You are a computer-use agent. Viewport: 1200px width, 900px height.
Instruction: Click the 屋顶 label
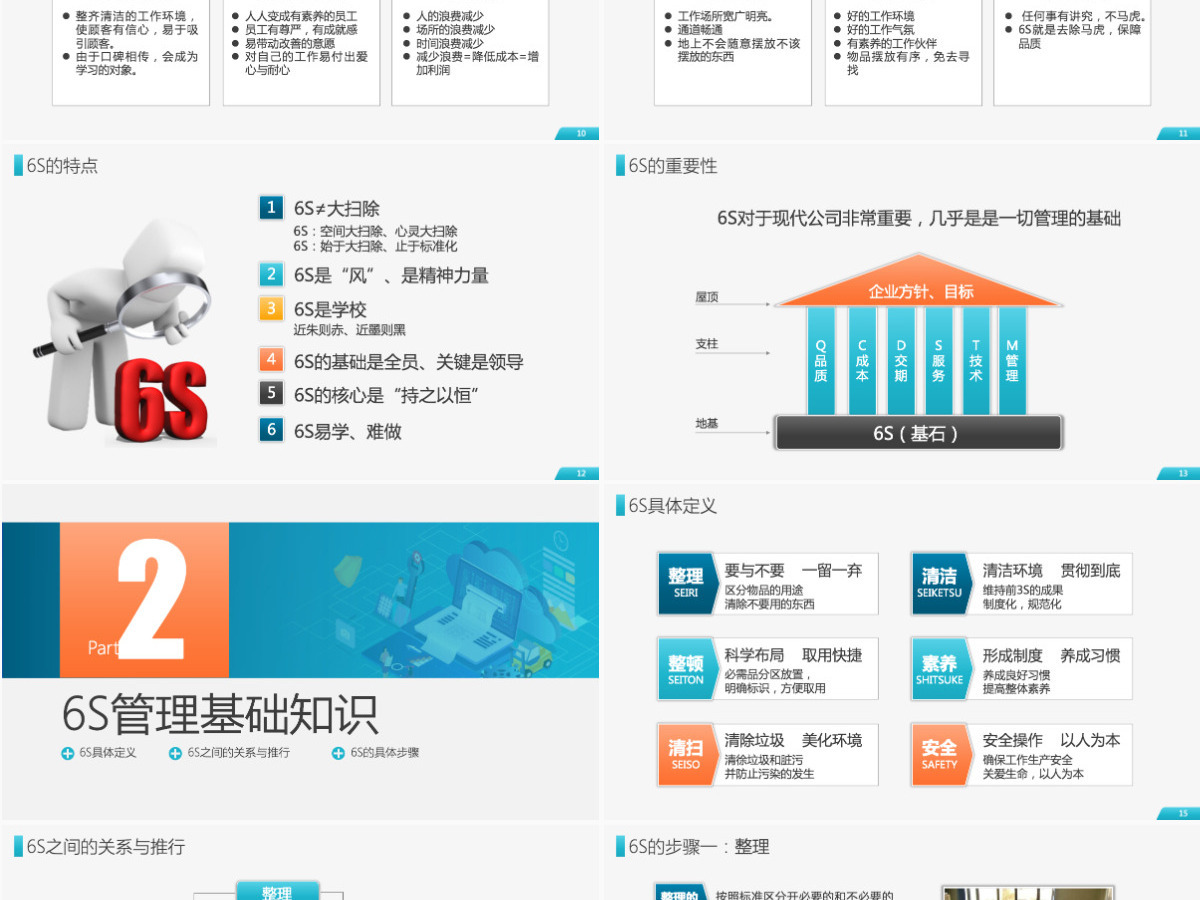pyautogui.click(x=707, y=297)
